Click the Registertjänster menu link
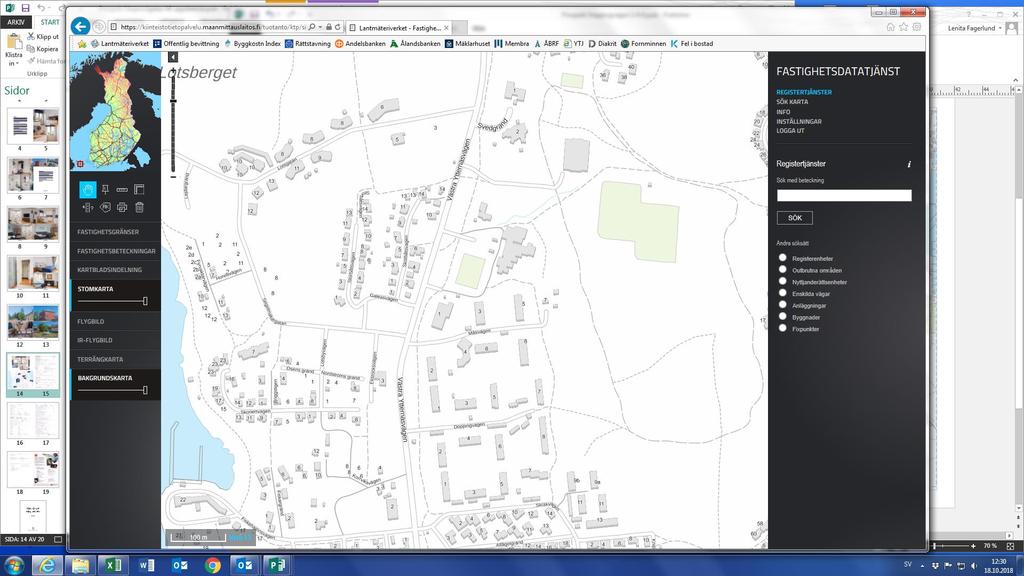The height and width of the screenshot is (576, 1024). (804, 92)
